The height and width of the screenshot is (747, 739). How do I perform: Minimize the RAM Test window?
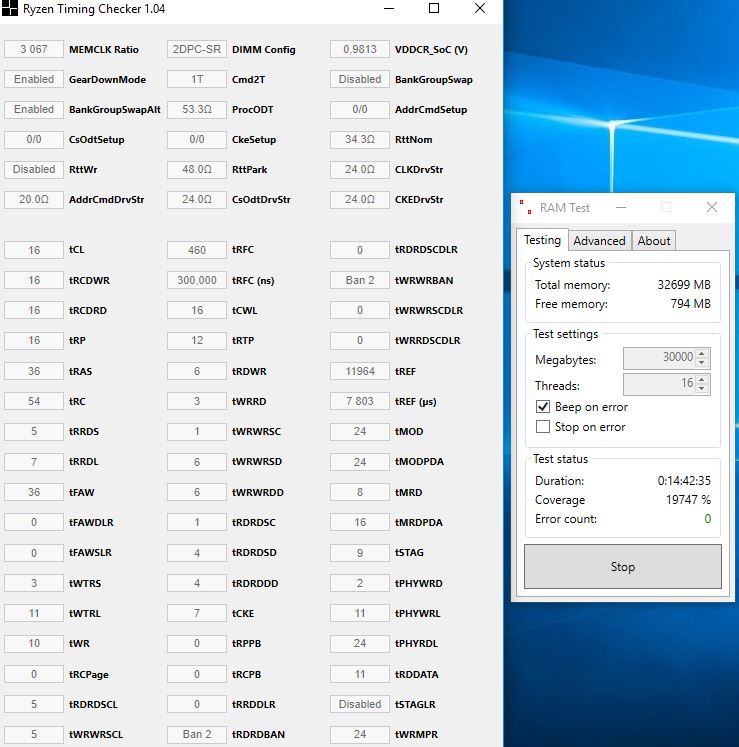pyautogui.click(x=621, y=207)
